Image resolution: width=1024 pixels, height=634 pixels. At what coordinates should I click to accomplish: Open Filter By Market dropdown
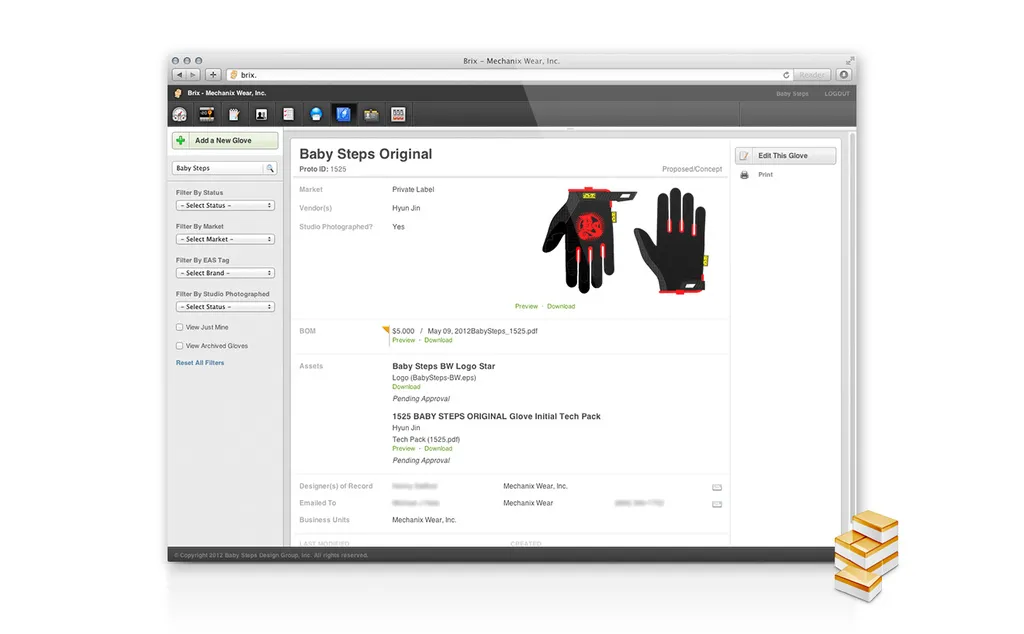tap(225, 240)
